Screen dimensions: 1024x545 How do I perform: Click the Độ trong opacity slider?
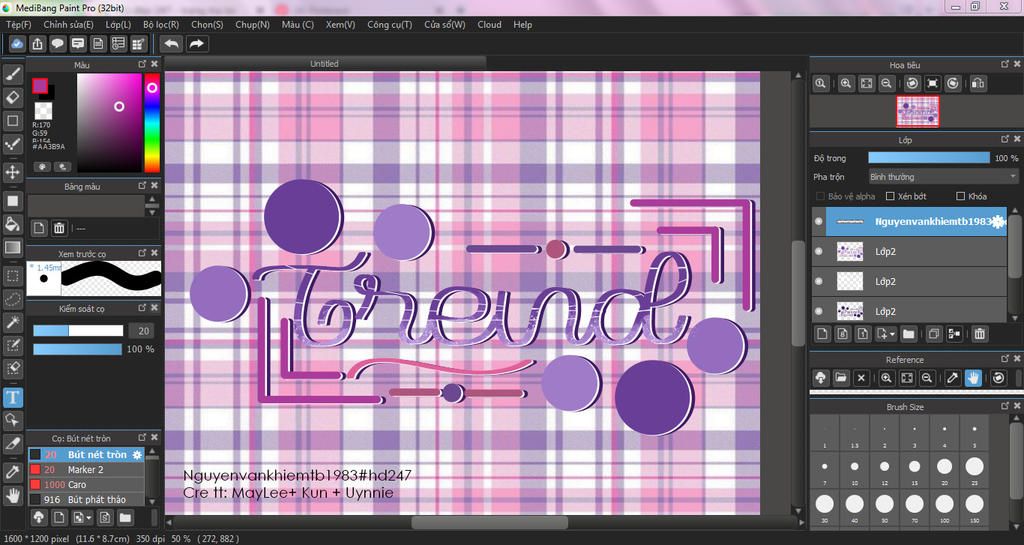pyautogui.click(x=929, y=158)
